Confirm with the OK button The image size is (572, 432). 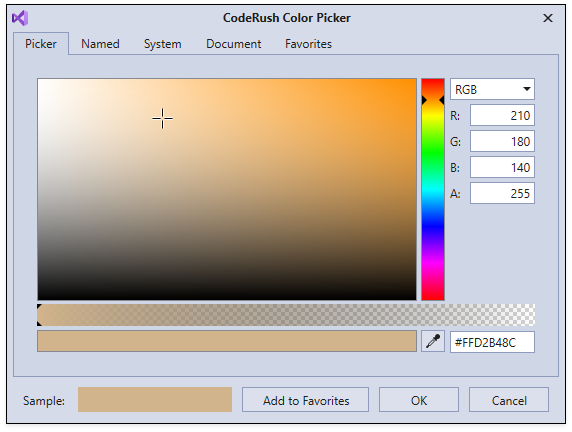pyautogui.click(x=419, y=400)
